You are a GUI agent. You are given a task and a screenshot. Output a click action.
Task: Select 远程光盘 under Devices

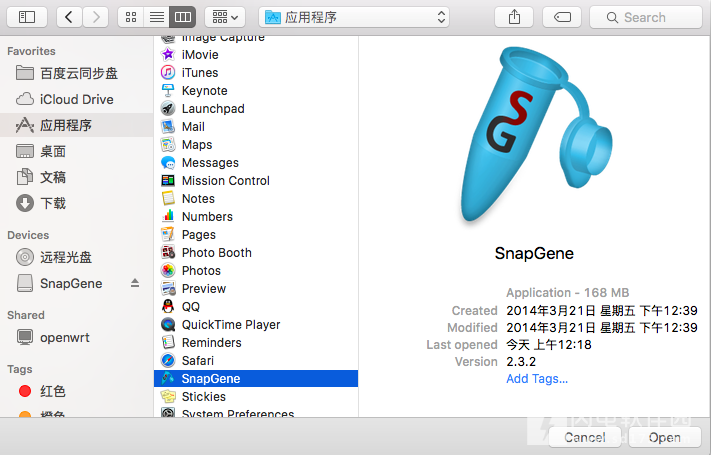(77, 257)
